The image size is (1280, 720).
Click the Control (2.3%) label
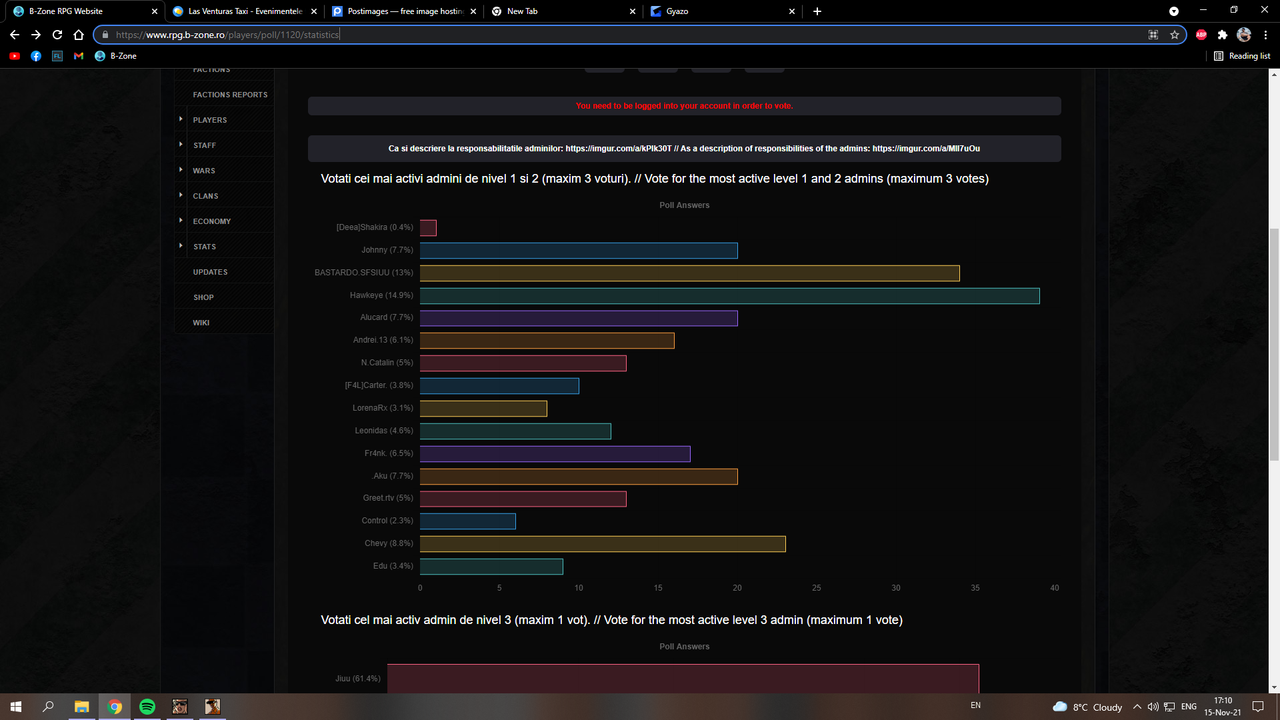tap(388, 521)
